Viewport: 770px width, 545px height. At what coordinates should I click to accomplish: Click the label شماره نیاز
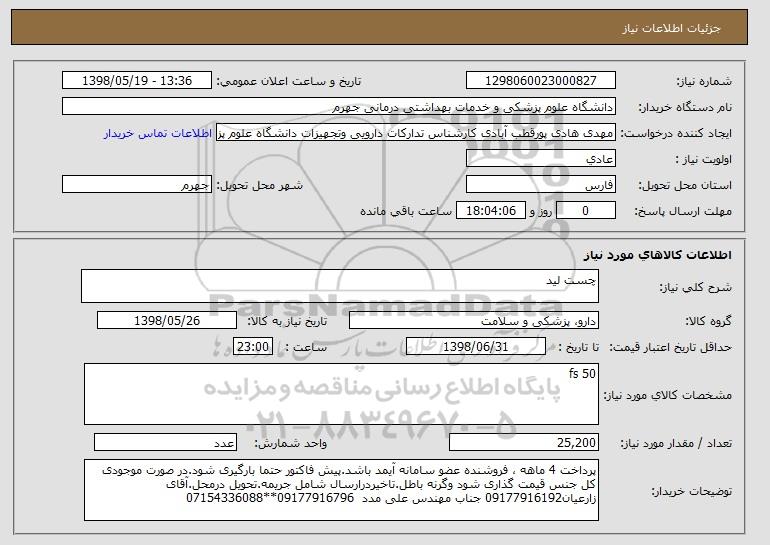(704, 82)
